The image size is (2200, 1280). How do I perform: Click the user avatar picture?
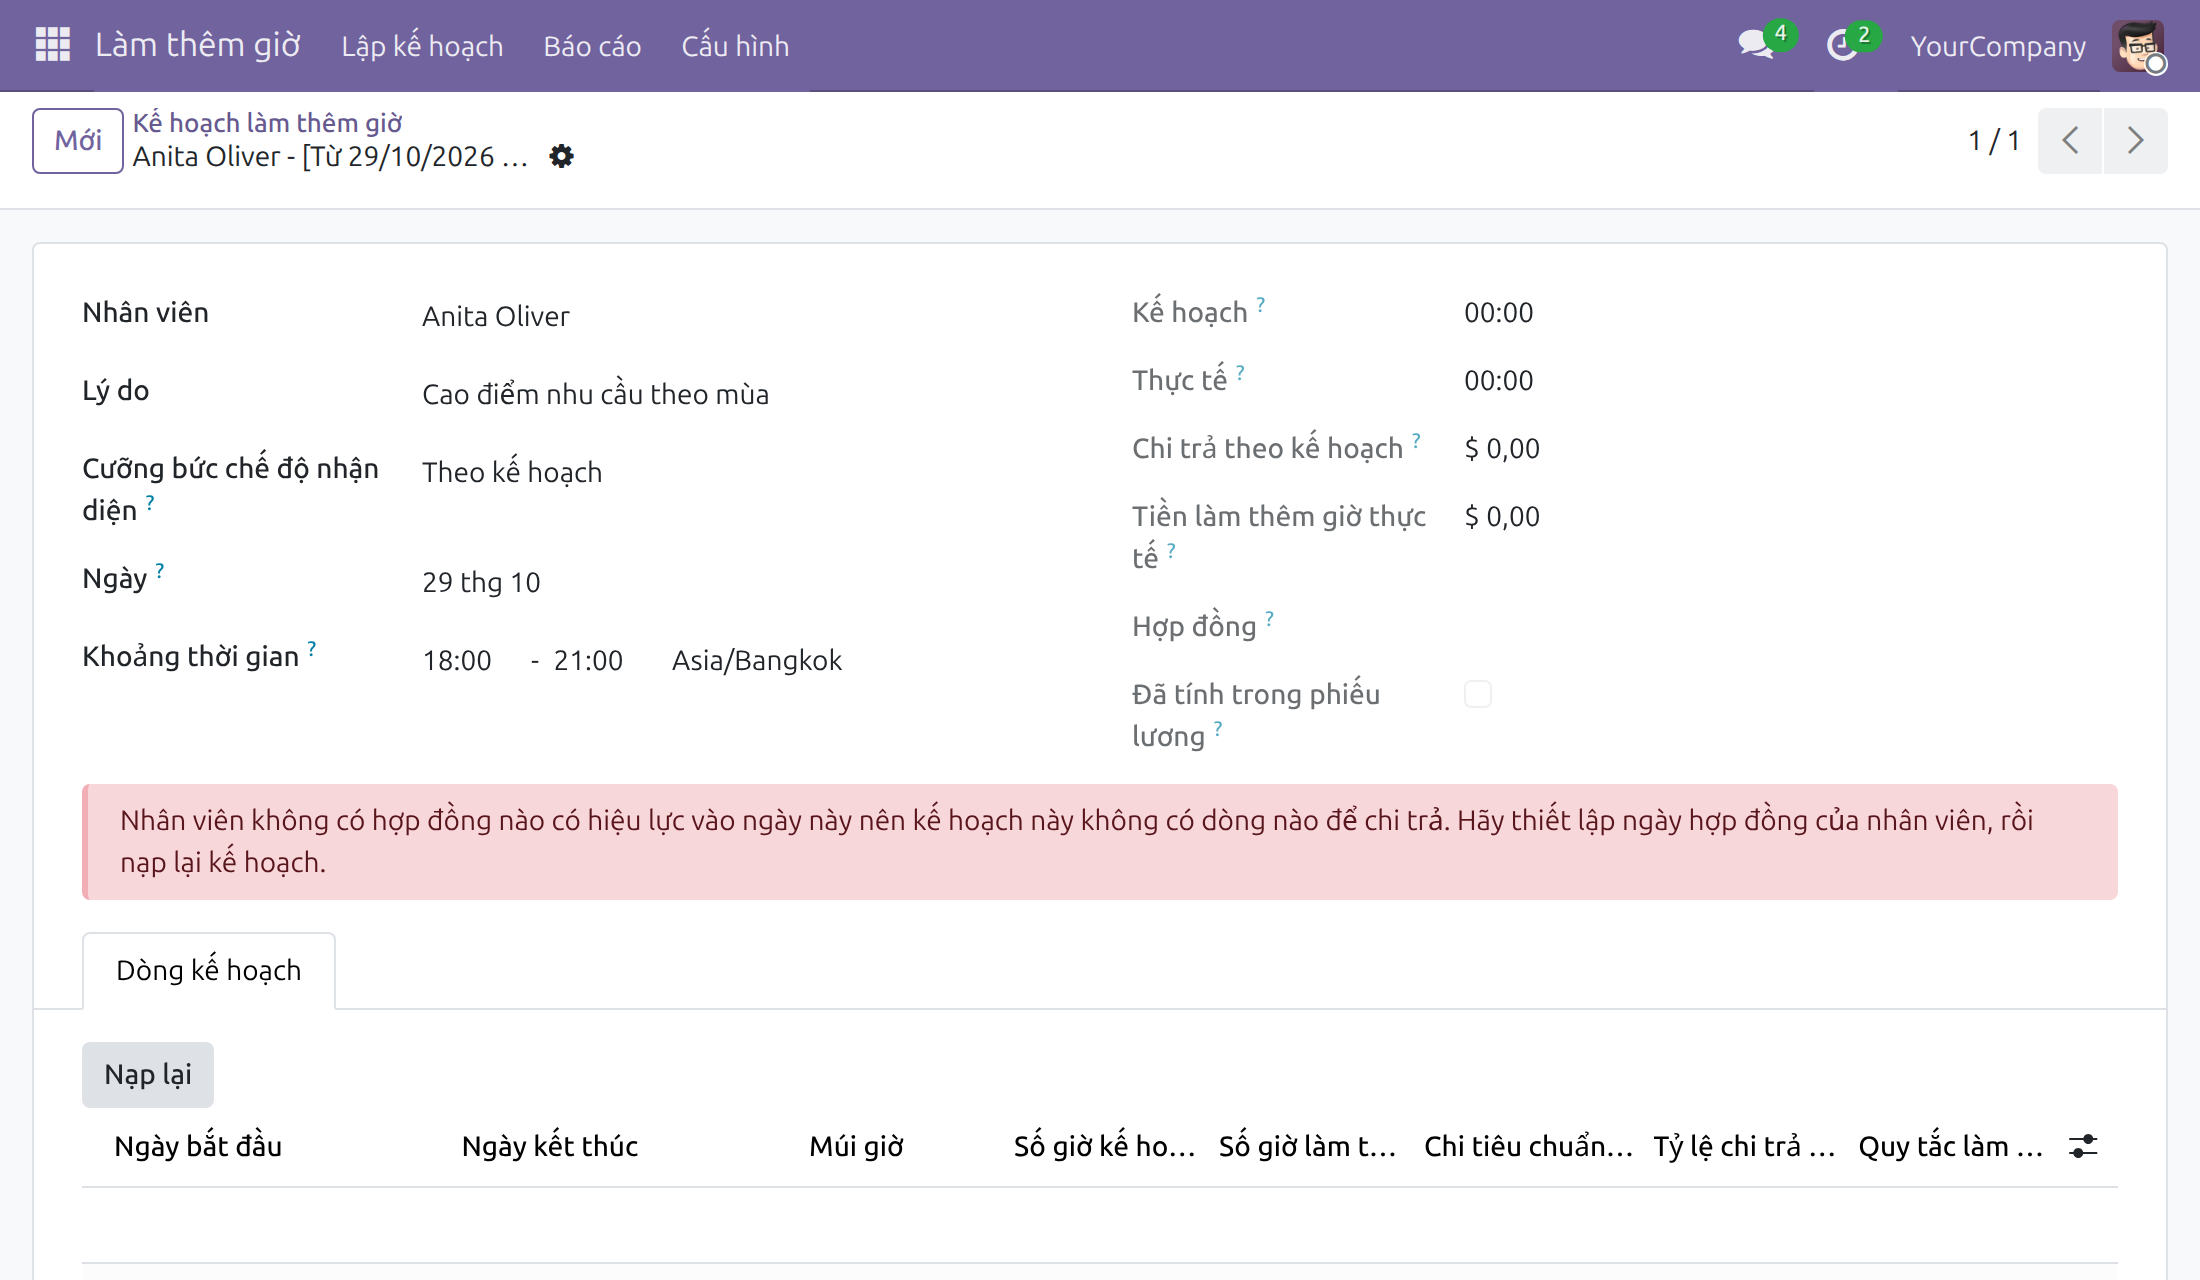2138,46
